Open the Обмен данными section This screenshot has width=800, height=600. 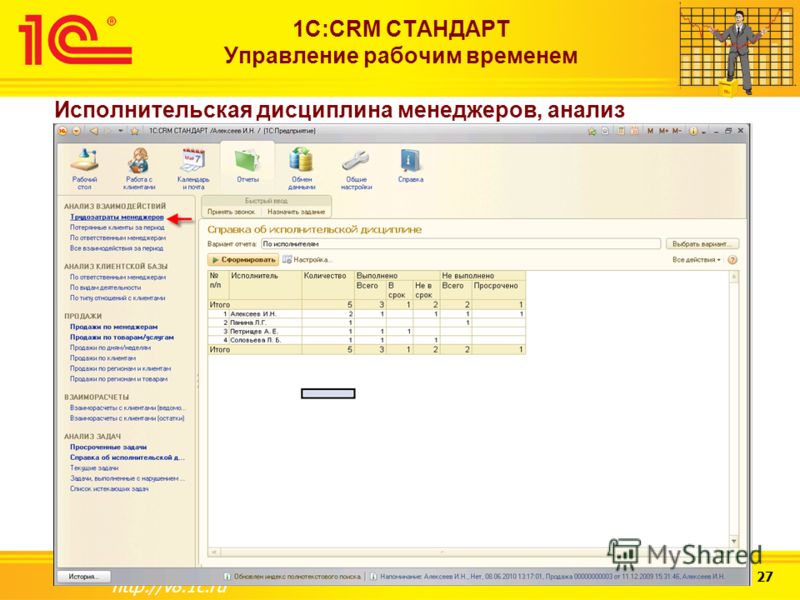pyautogui.click(x=302, y=168)
